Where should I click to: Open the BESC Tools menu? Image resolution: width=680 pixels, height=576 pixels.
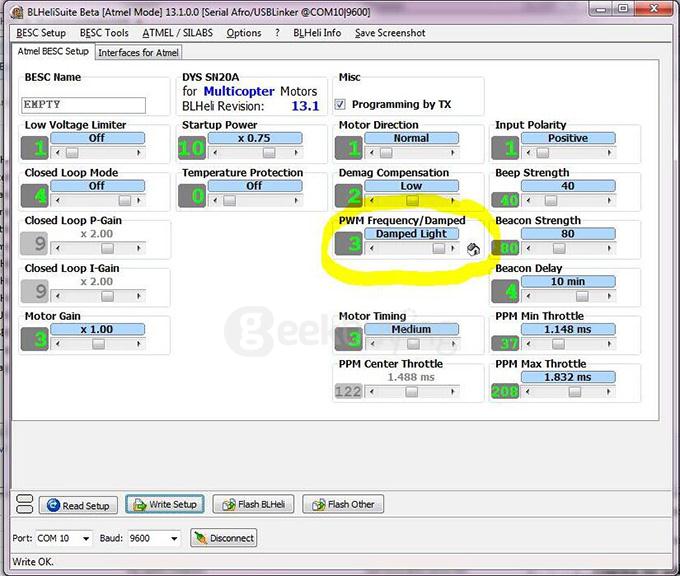click(x=104, y=33)
